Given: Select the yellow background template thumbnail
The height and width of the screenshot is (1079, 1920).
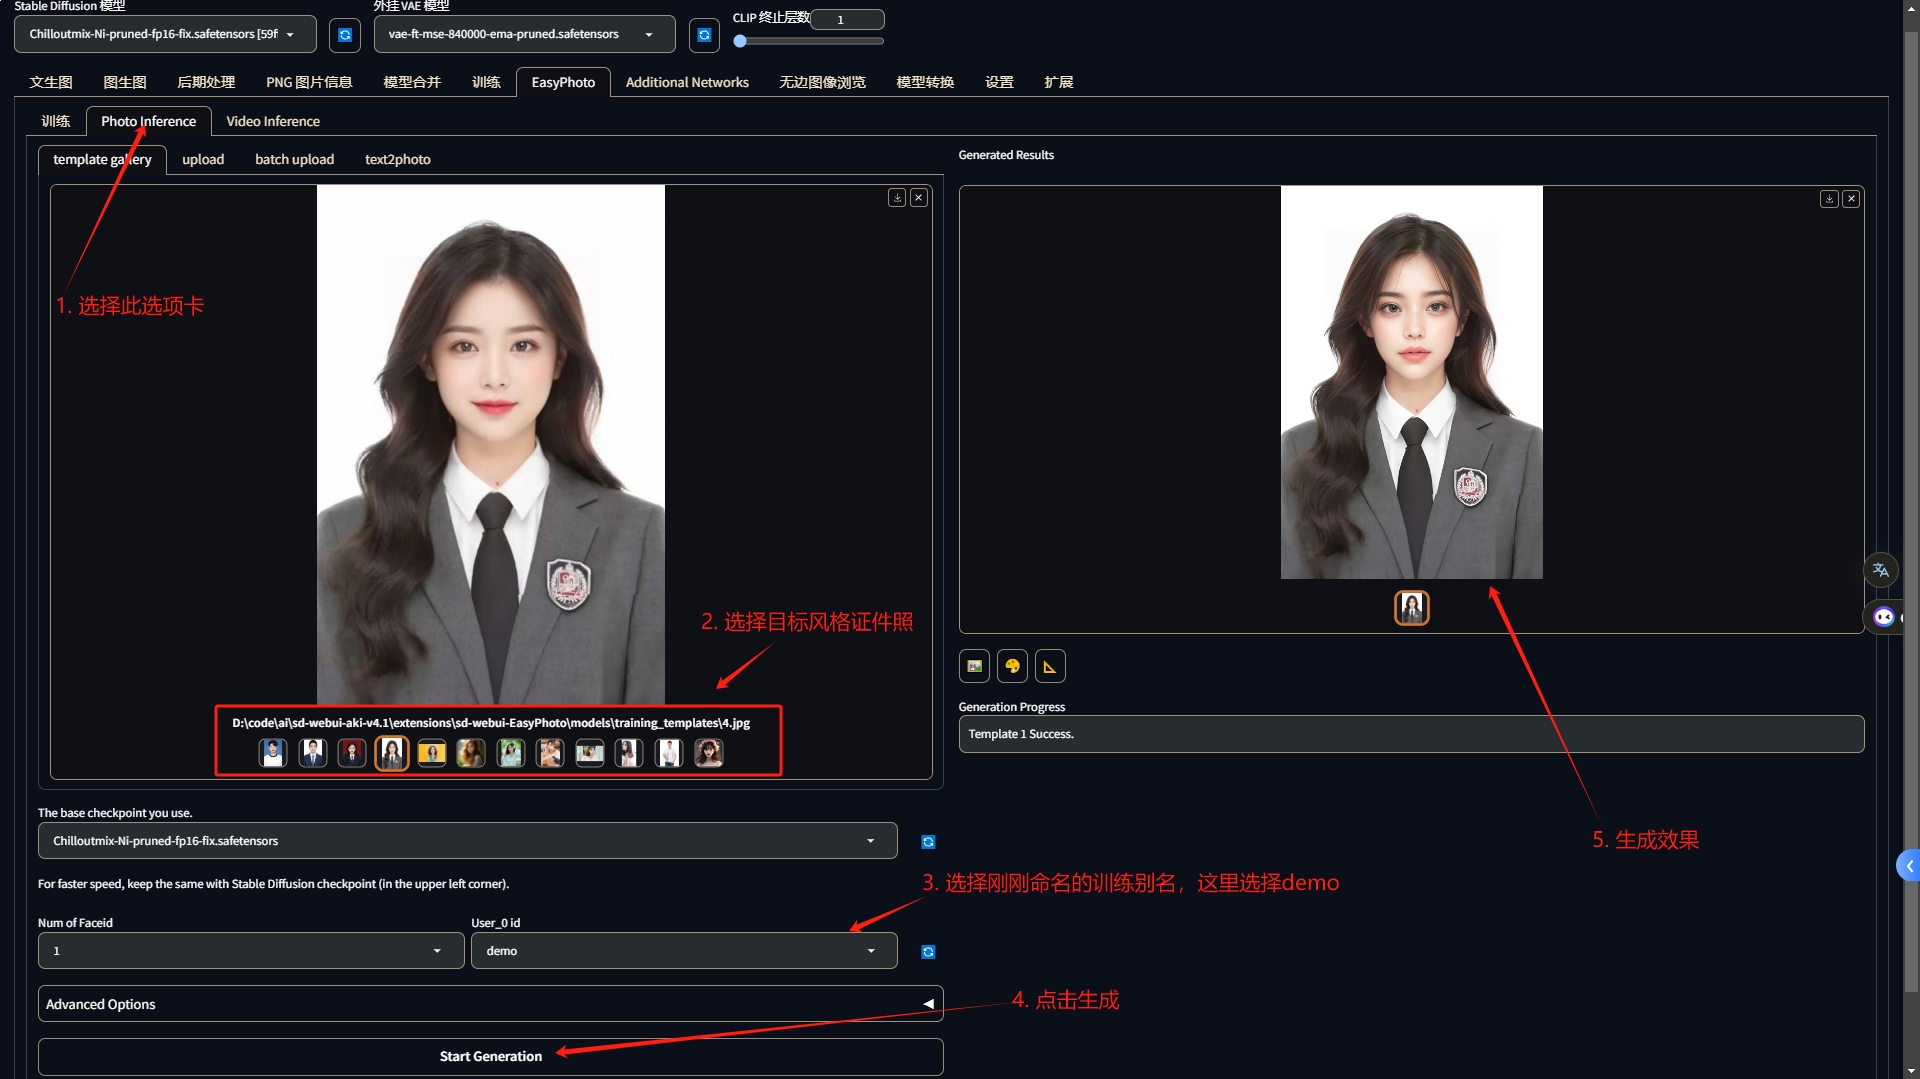Looking at the screenshot, I should (431, 753).
